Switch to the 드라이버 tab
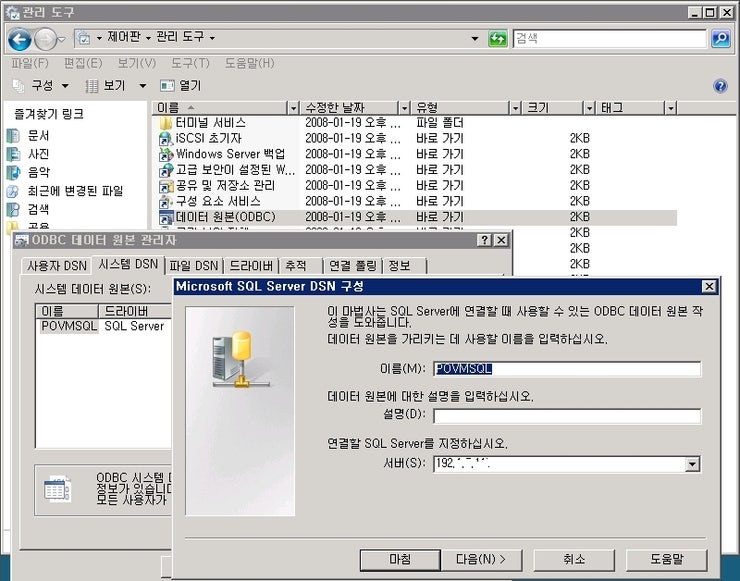This screenshot has height=581, width=740. click(x=251, y=266)
